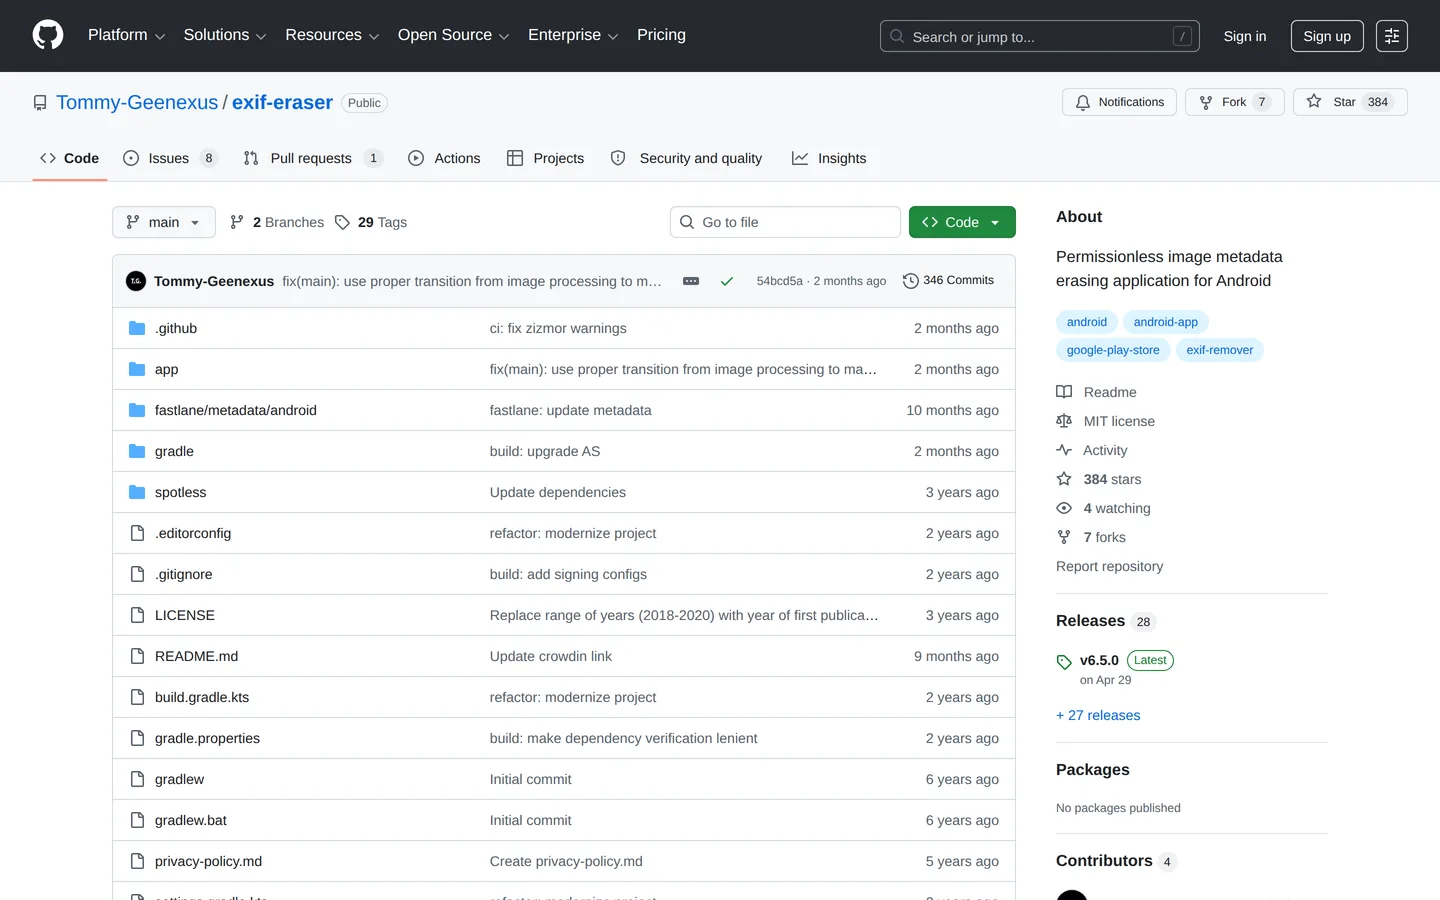The image size is (1440, 900).
Task: Expand the Enterprise menu
Action: (x=573, y=35)
